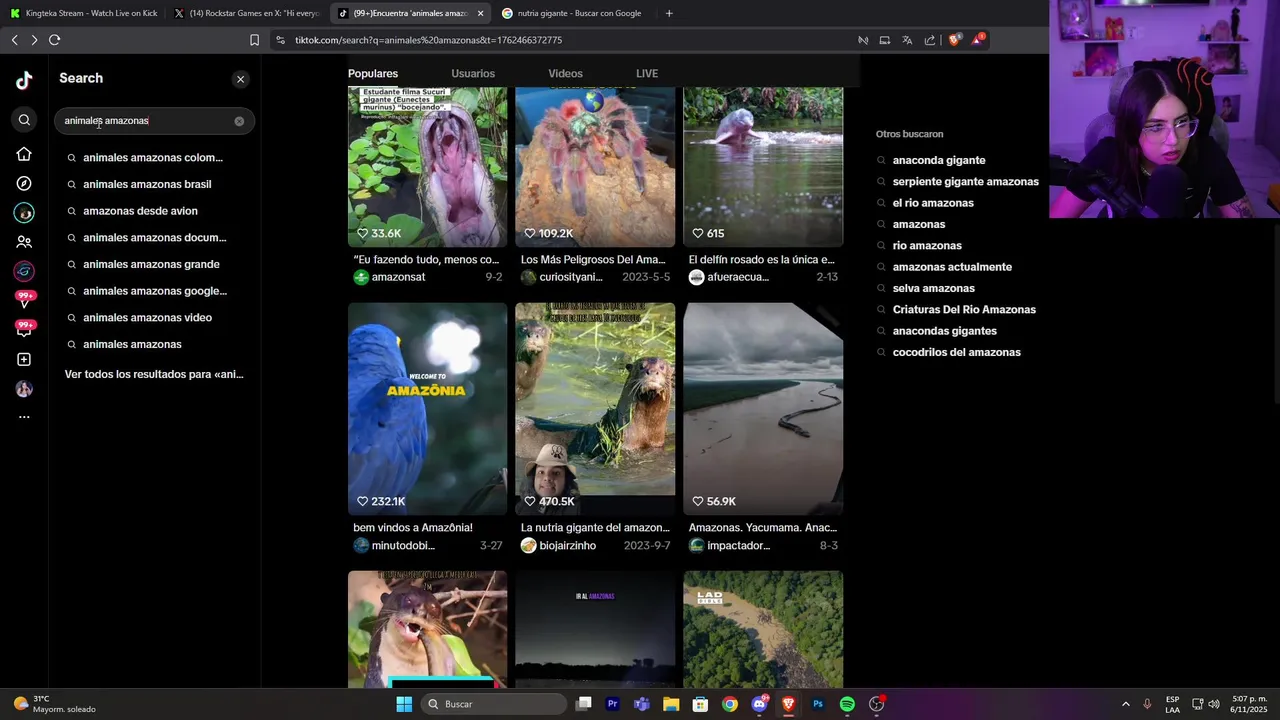Open the profile avatar at sidebar bottom
The width and height of the screenshot is (1280, 720).
(24, 389)
